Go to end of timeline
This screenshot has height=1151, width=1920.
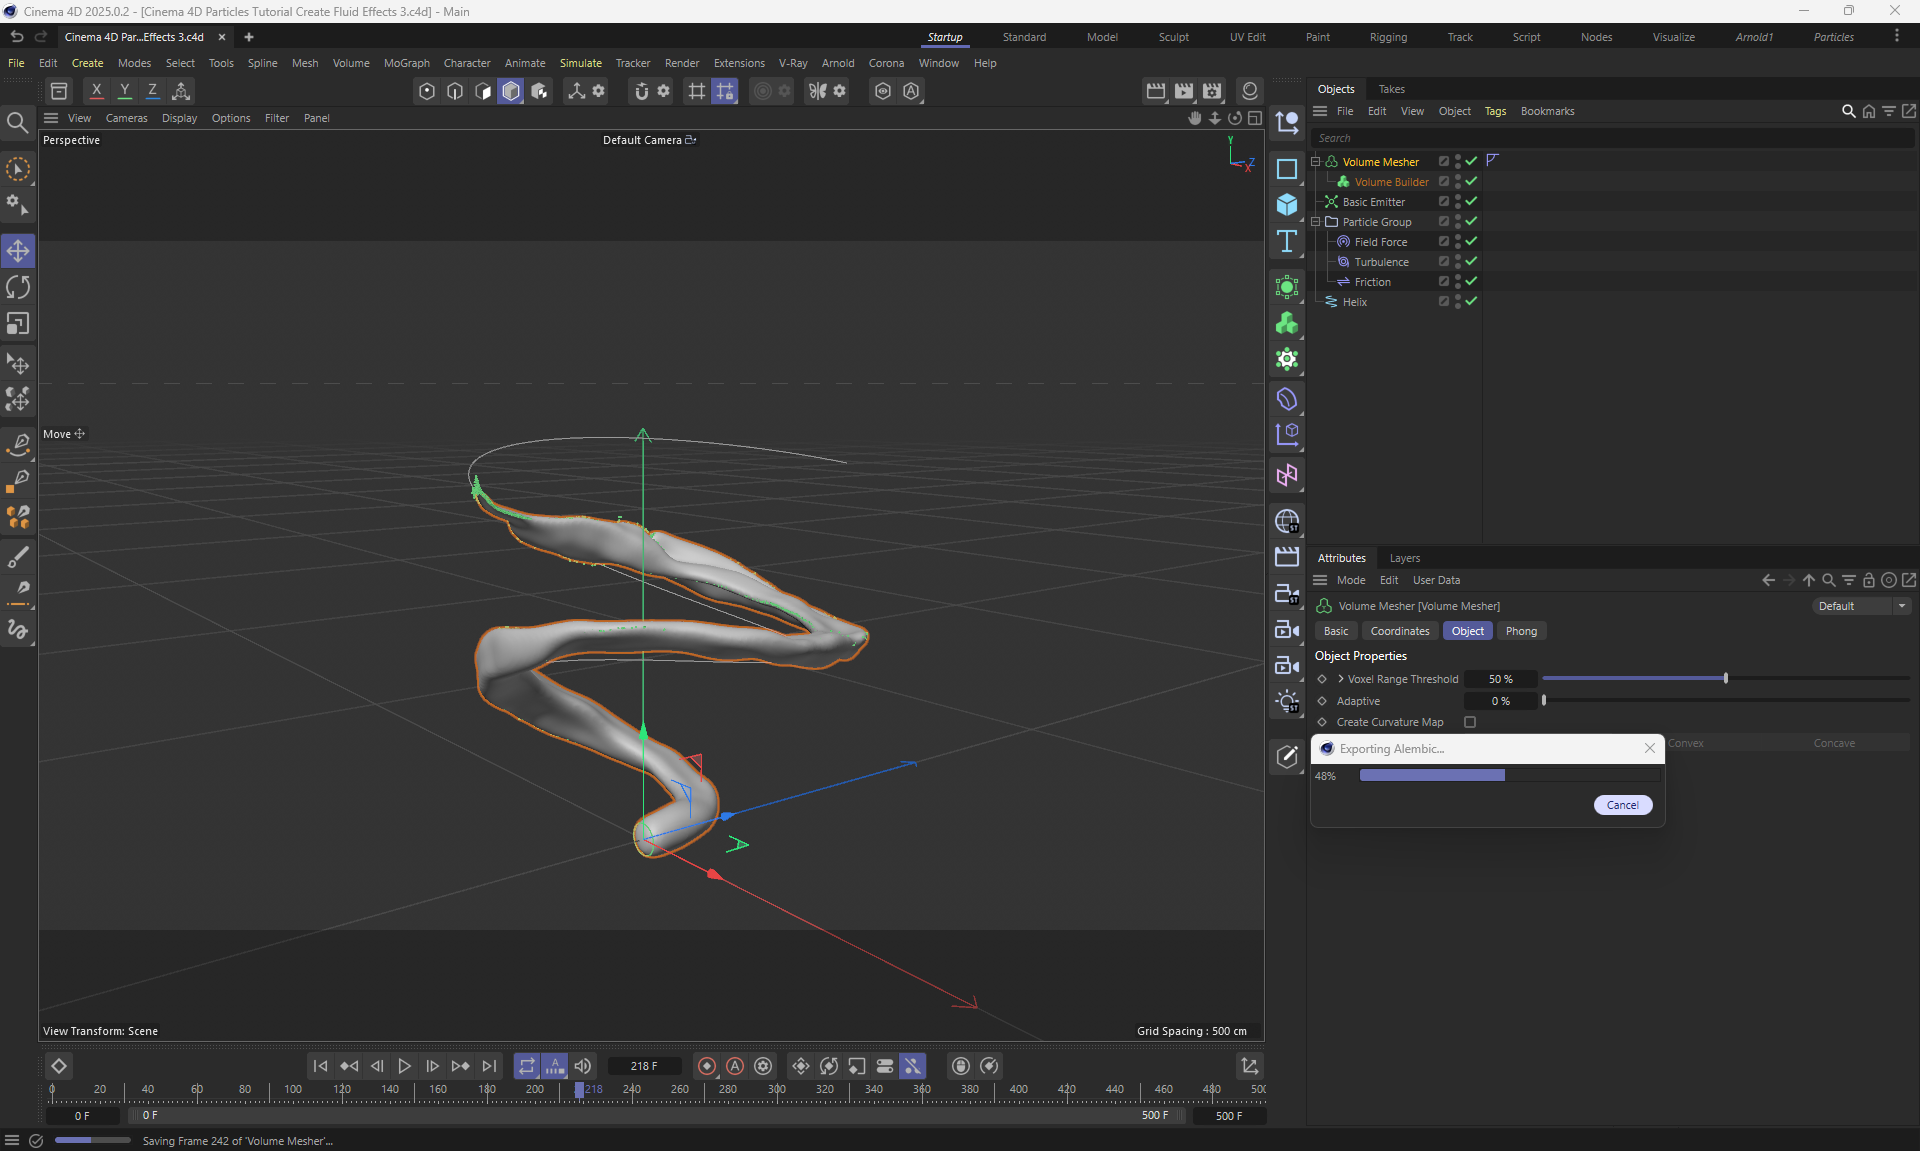pos(489,1066)
